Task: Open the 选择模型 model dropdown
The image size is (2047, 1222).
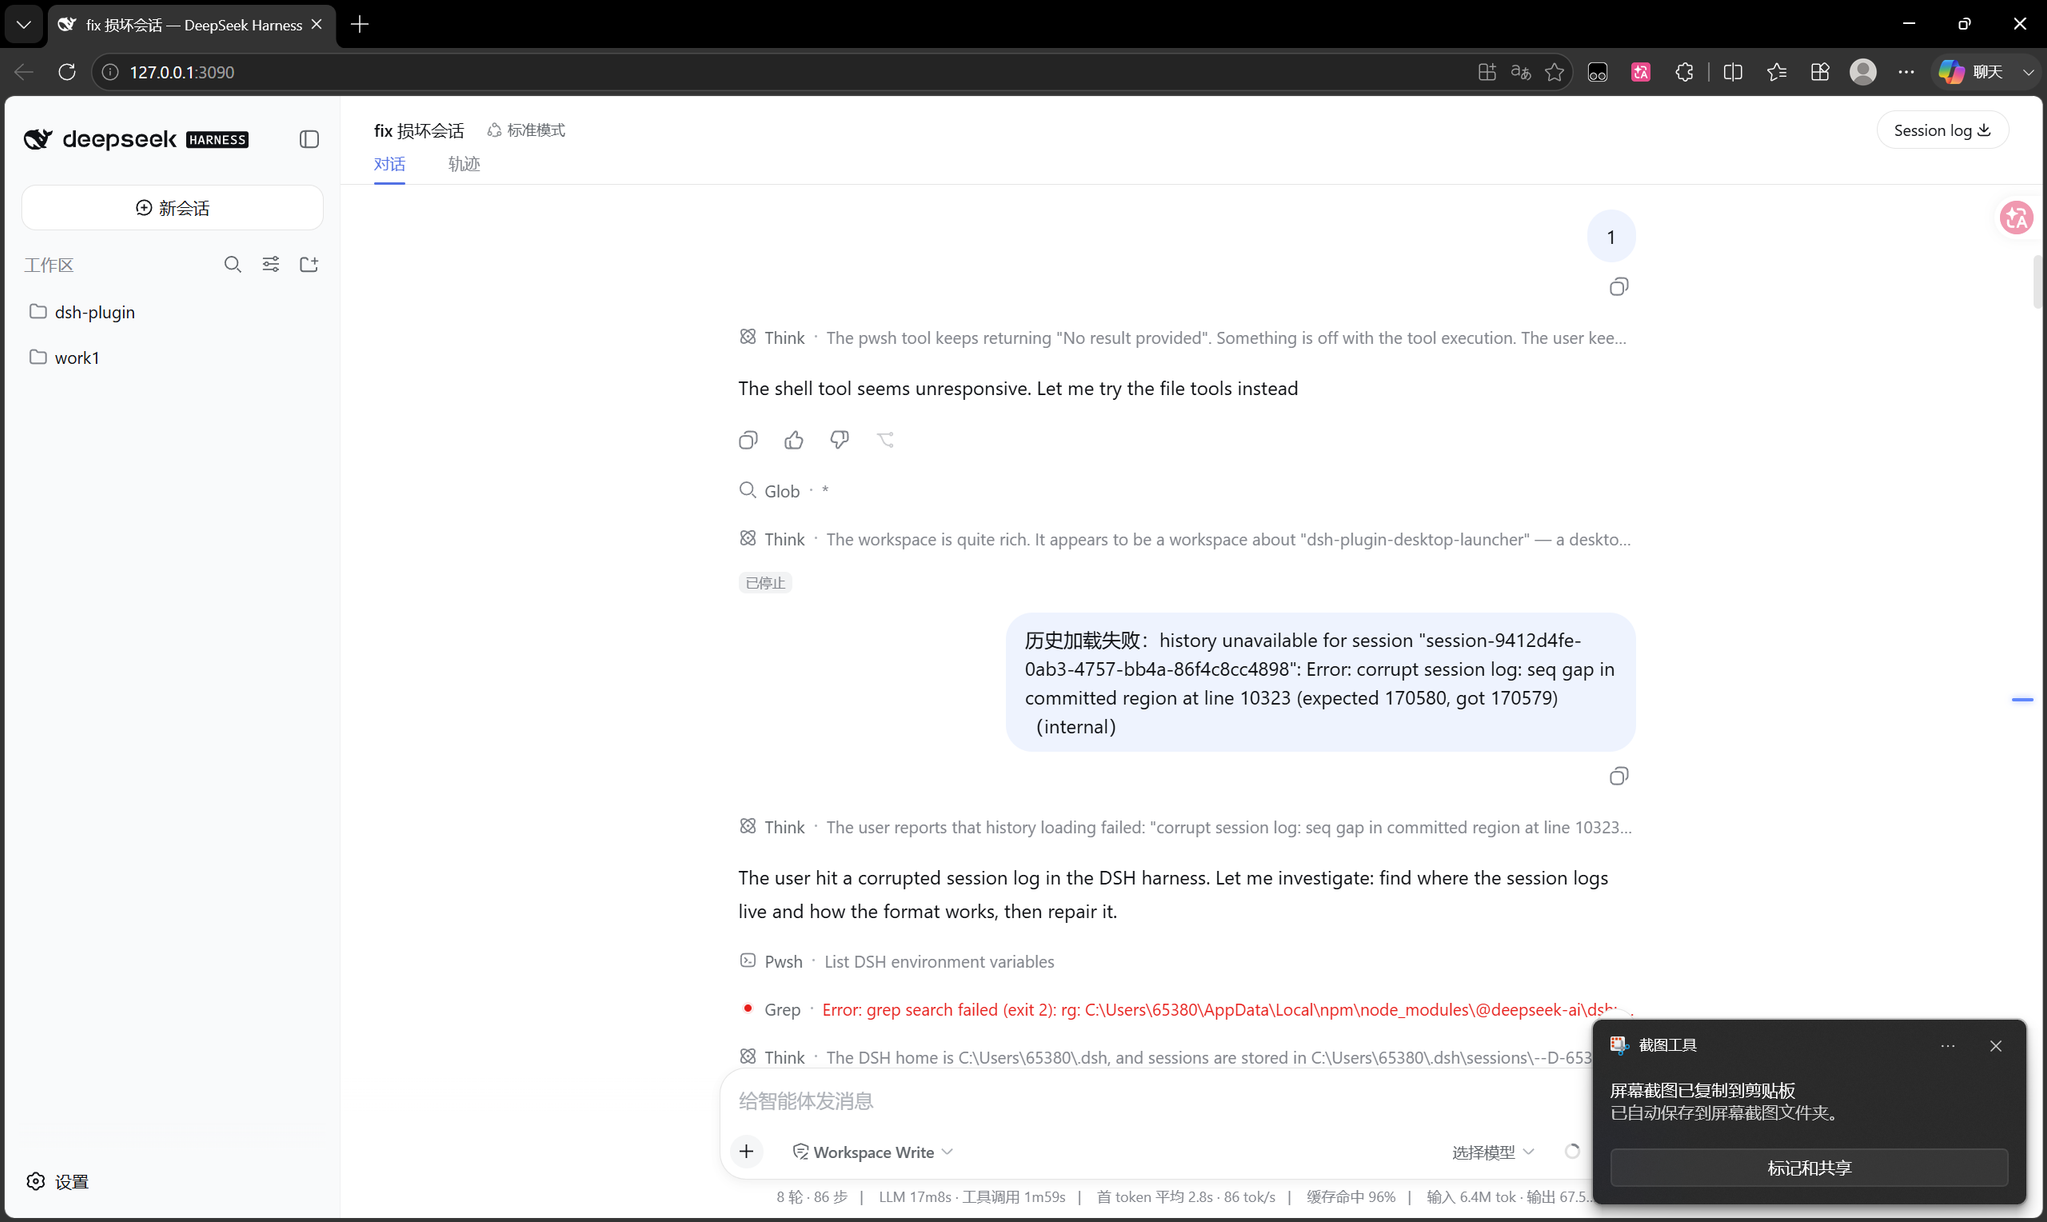Action: [1493, 1152]
